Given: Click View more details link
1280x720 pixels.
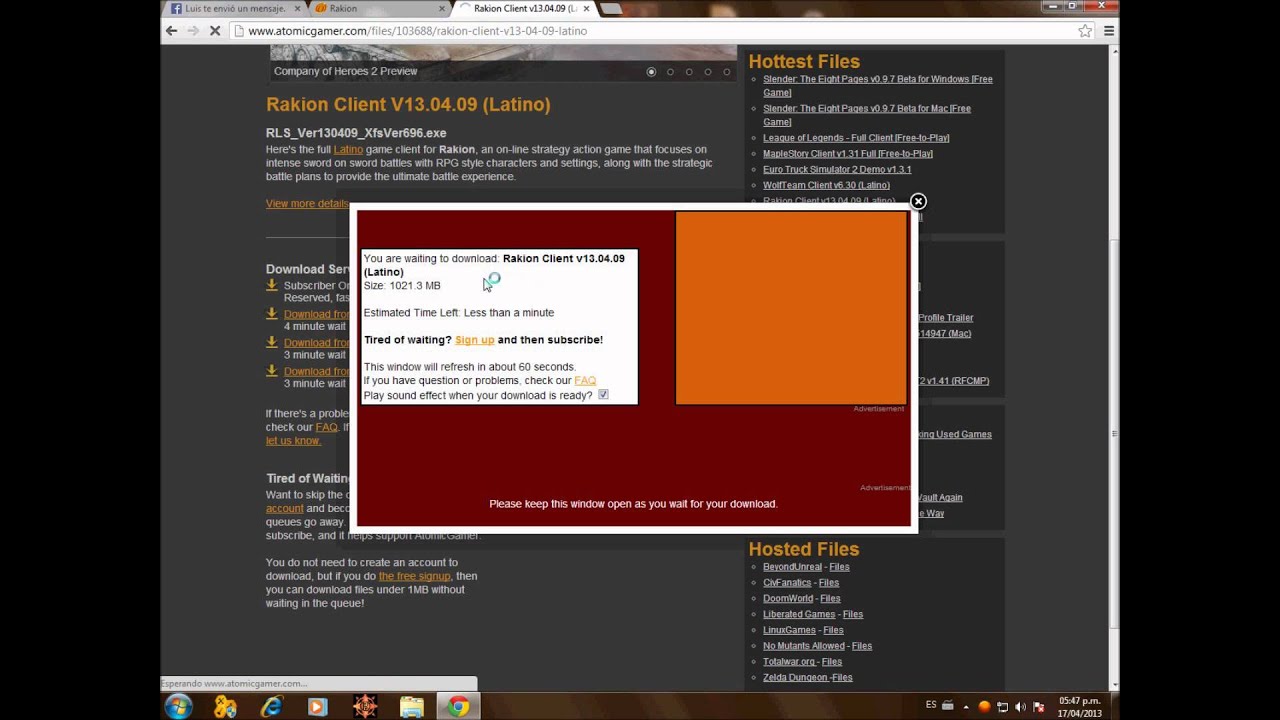Looking at the screenshot, I should pyautogui.click(x=307, y=204).
